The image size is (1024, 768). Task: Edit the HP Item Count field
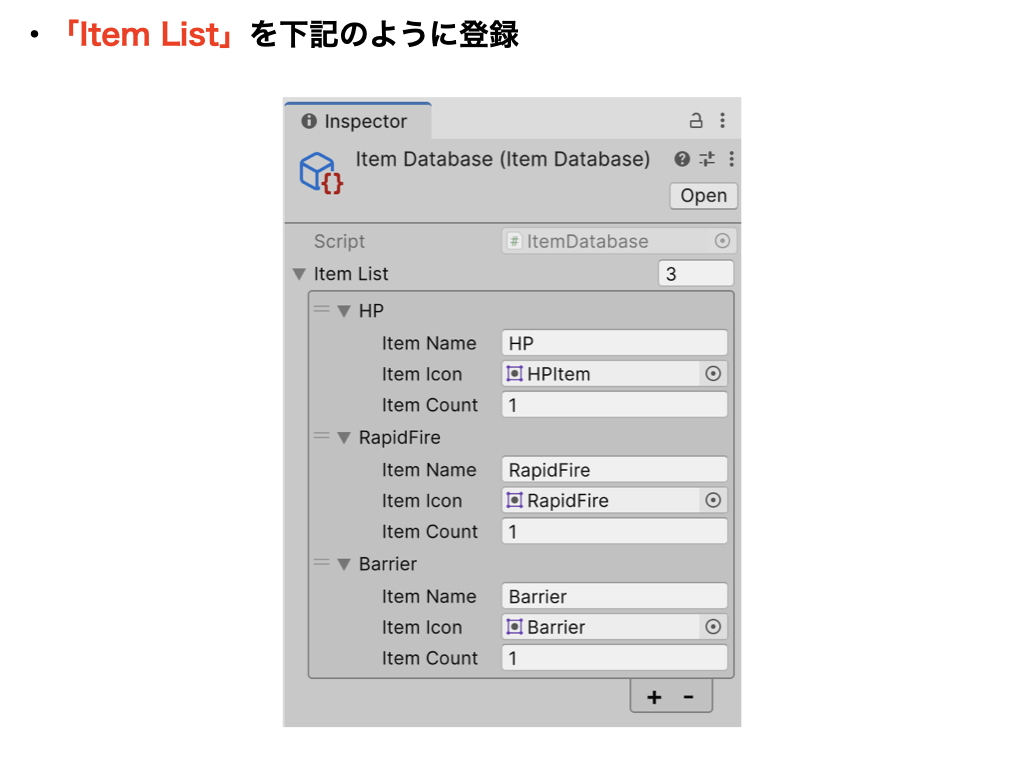click(x=615, y=405)
